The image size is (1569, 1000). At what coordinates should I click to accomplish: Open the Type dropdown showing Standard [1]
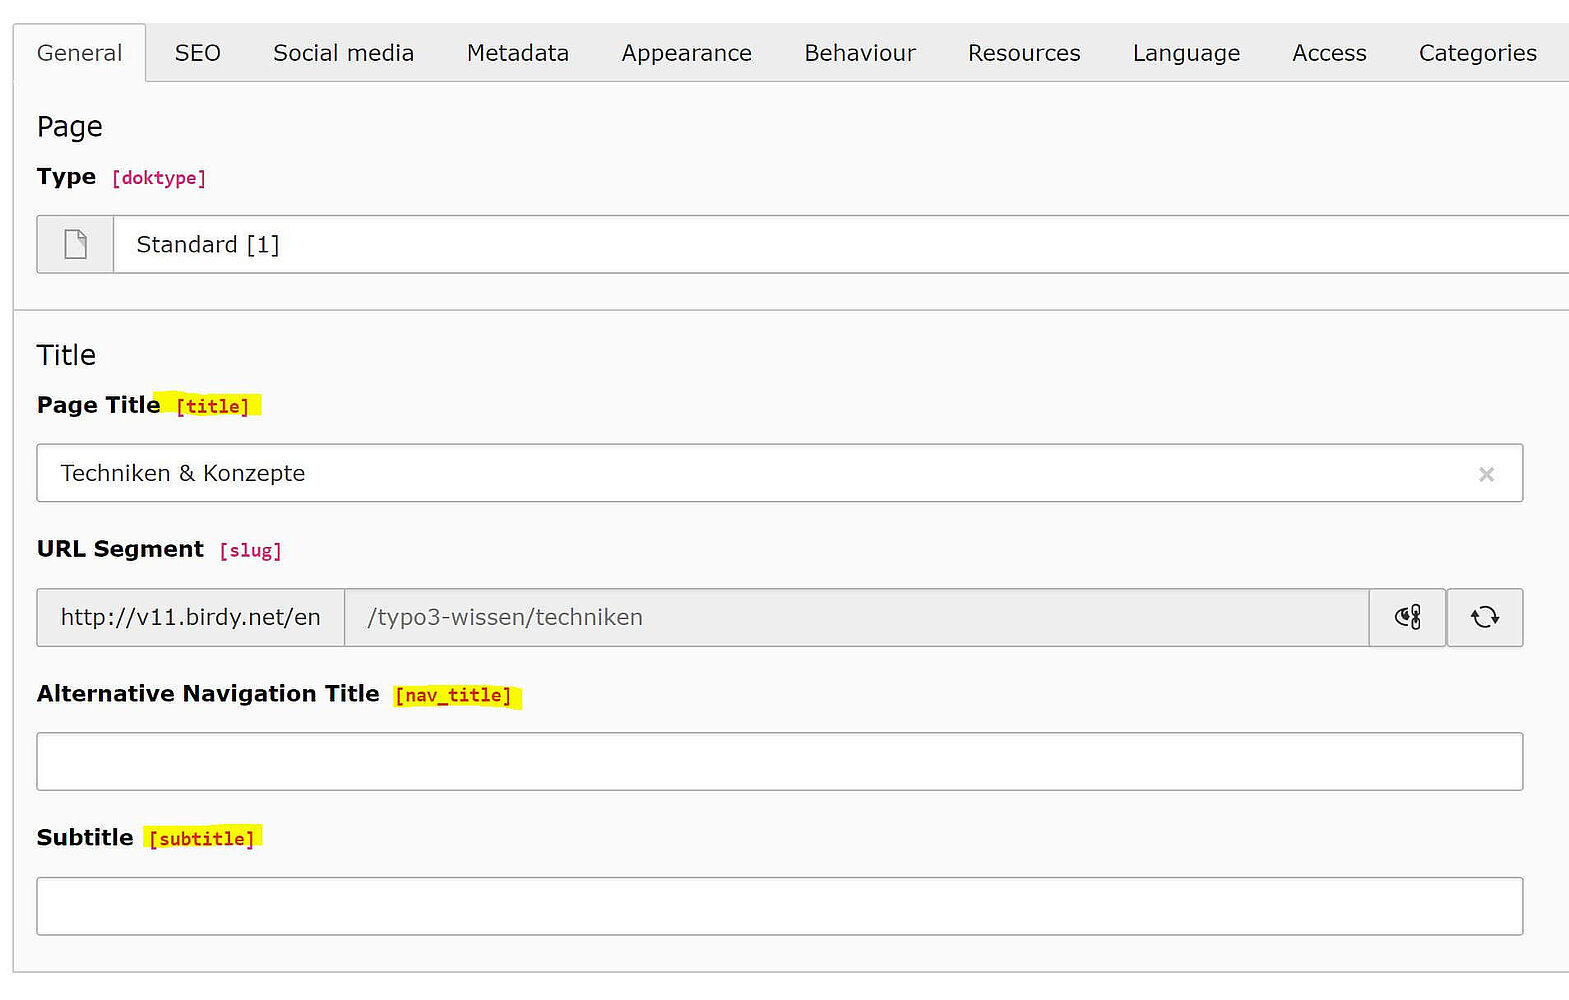tap(840, 244)
